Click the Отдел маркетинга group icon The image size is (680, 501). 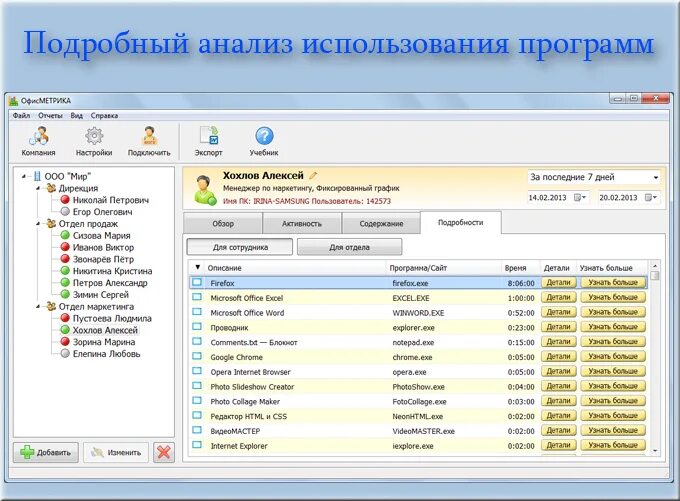coord(51,306)
